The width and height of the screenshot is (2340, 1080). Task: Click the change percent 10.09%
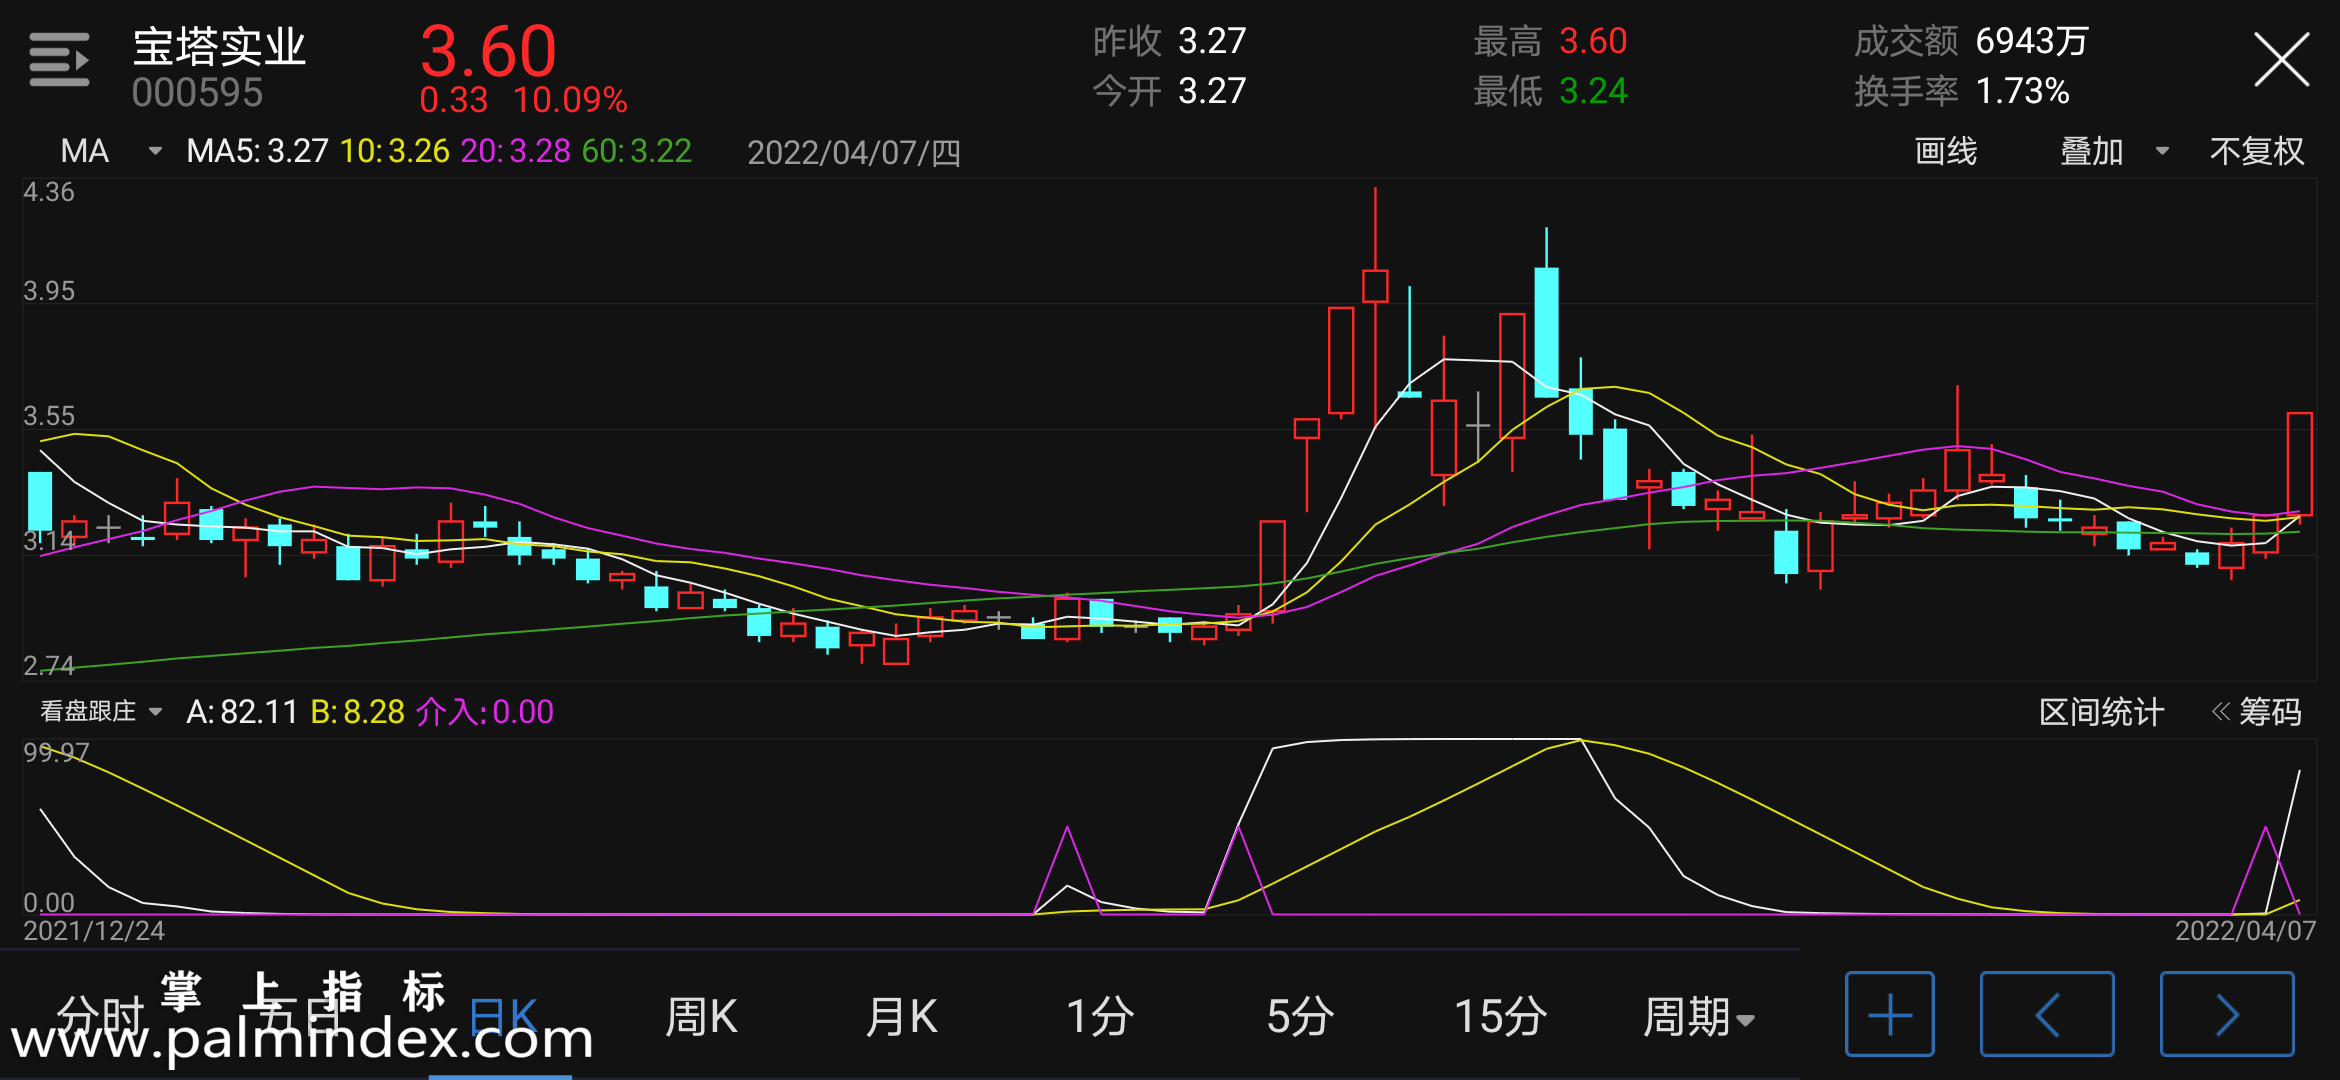click(x=571, y=100)
